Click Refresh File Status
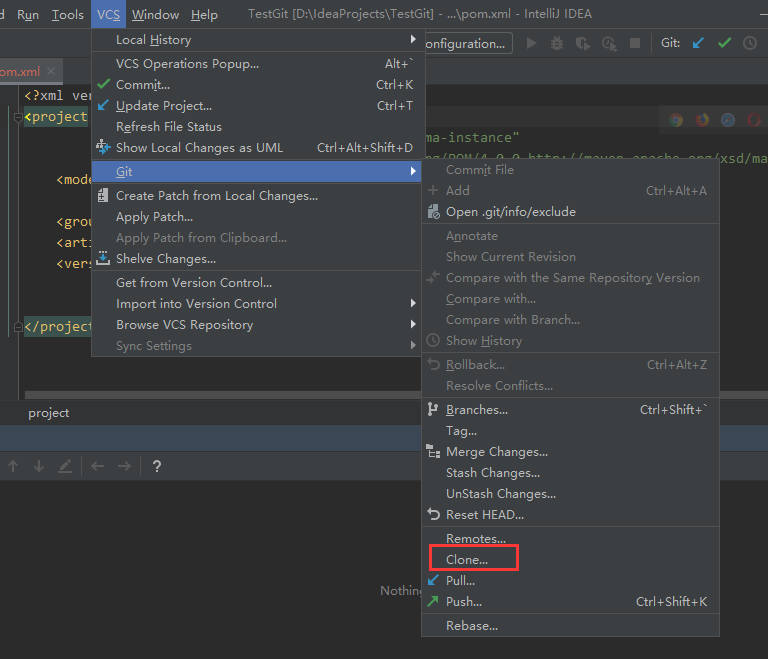The height and width of the screenshot is (659, 768). coord(257,127)
